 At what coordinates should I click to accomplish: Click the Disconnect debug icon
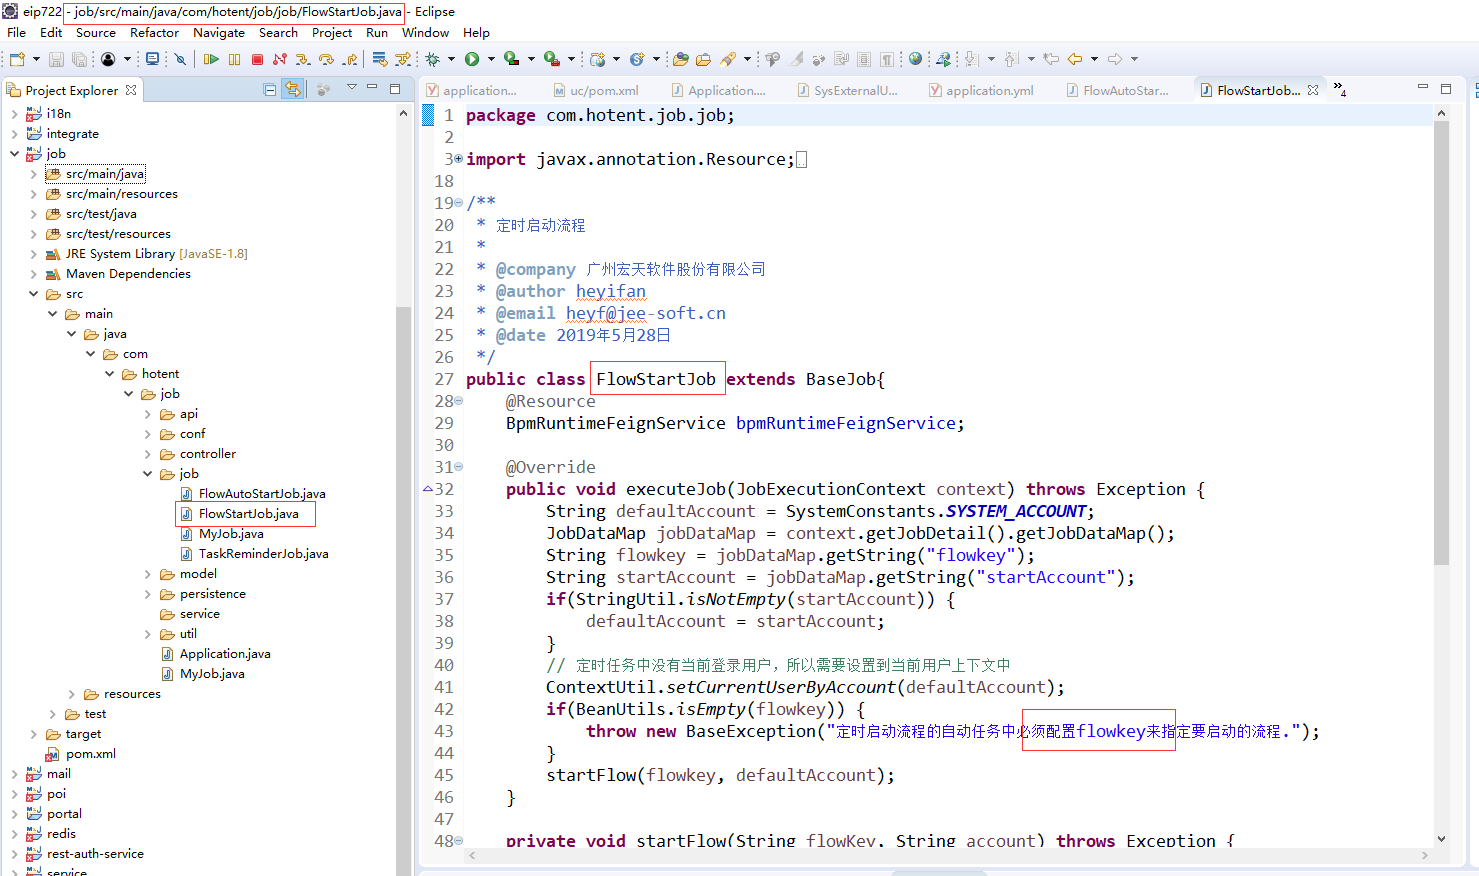pos(280,60)
